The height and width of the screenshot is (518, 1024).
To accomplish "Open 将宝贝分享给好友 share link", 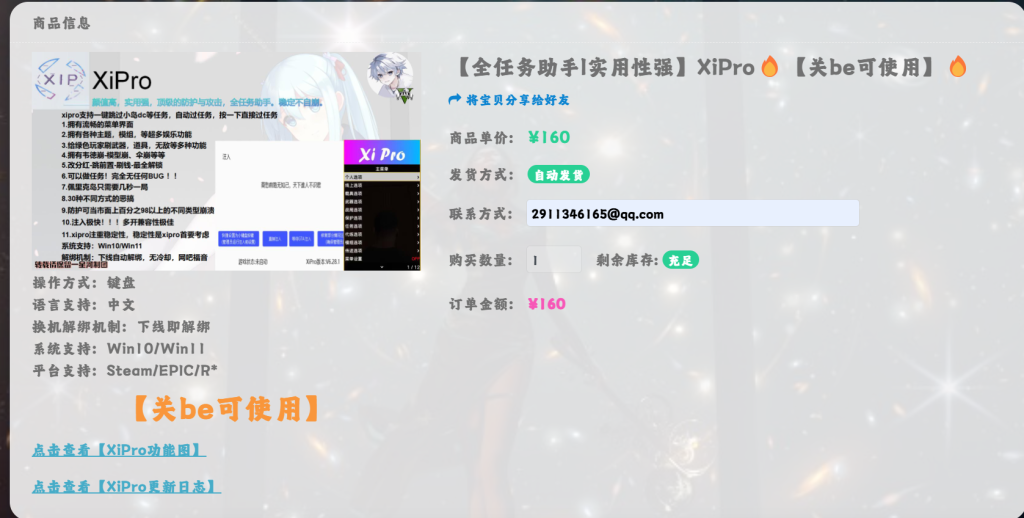I will pyautogui.click(x=517, y=100).
